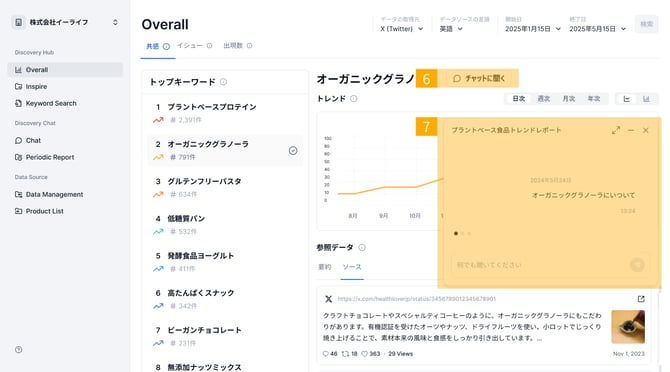Click the send button in chat input
The image size is (670, 372).
(637, 265)
